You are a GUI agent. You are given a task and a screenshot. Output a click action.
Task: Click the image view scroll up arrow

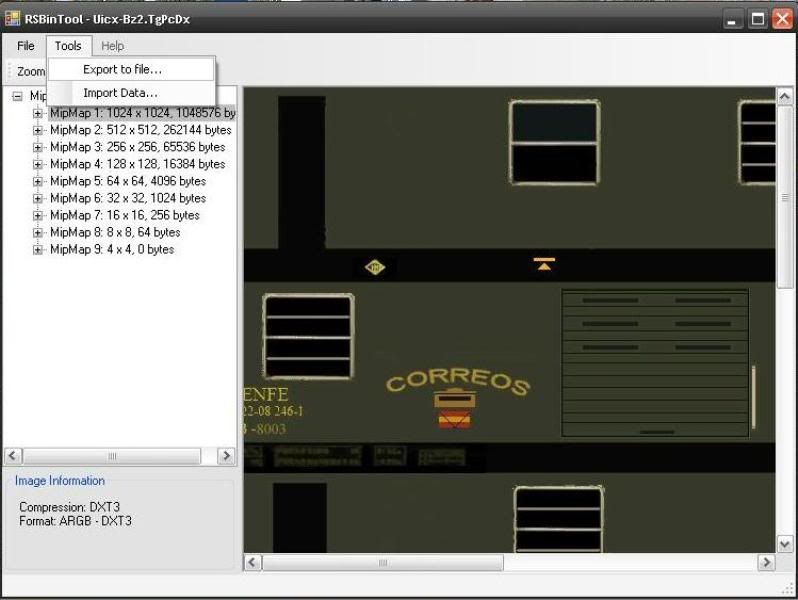785,96
